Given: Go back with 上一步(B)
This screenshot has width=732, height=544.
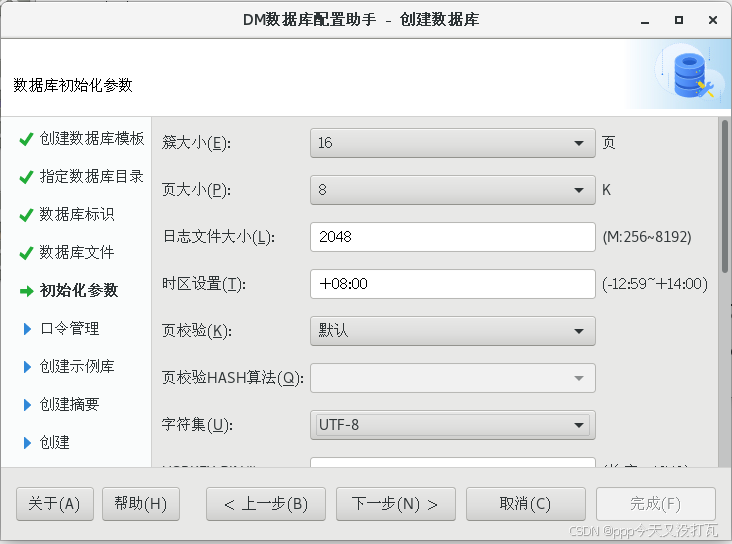Looking at the screenshot, I should [266, 504].
